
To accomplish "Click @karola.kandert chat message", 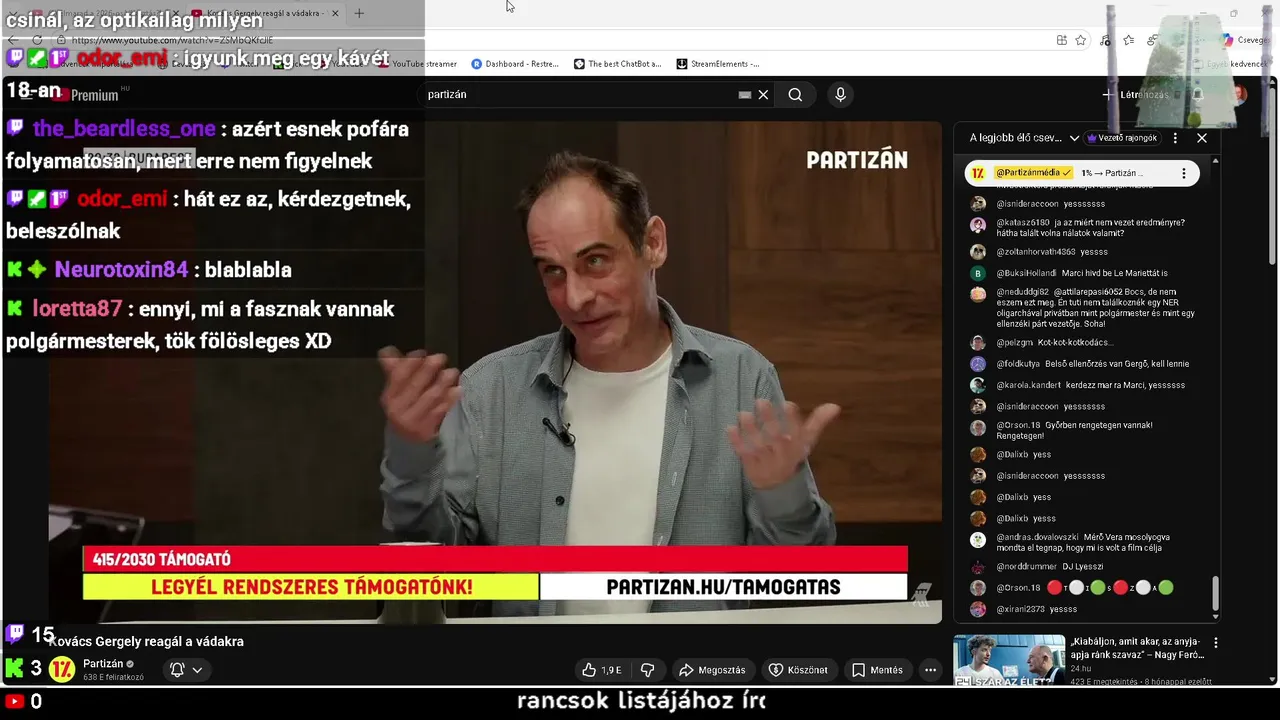I will click(1085, 385).
